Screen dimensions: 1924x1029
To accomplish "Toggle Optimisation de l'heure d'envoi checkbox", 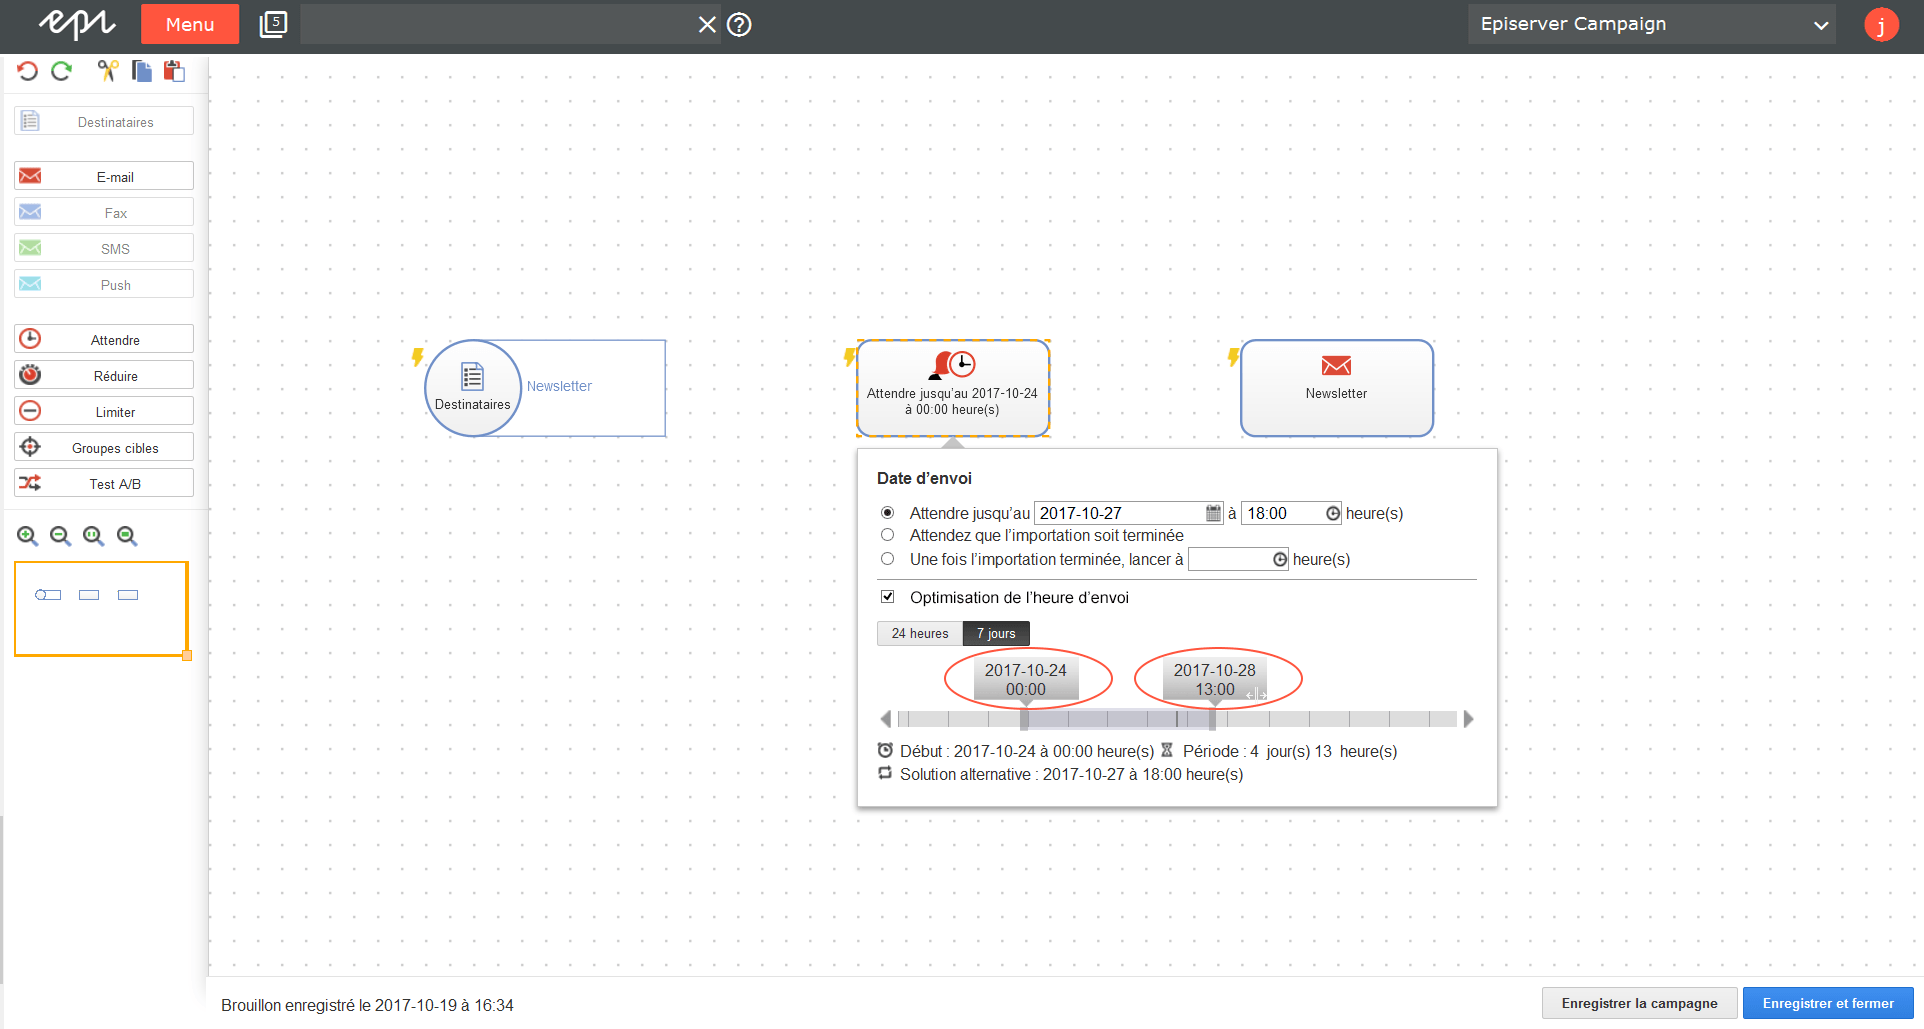I will (x=887, y=597).
